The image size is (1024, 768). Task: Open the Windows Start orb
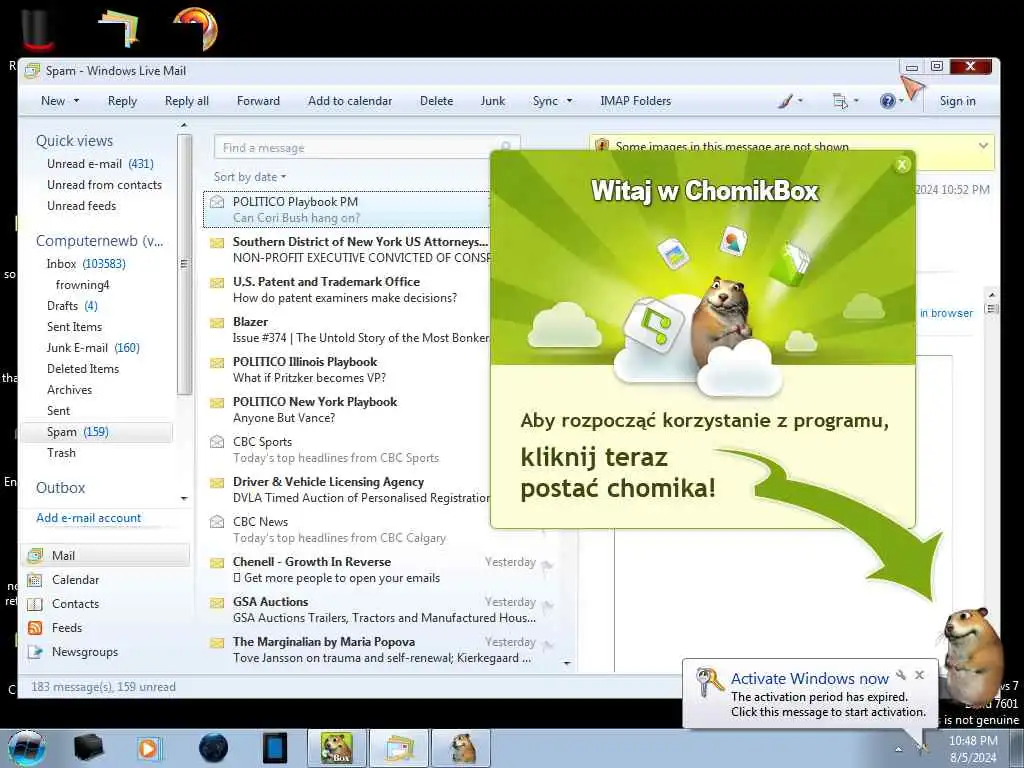pos(27,748)
